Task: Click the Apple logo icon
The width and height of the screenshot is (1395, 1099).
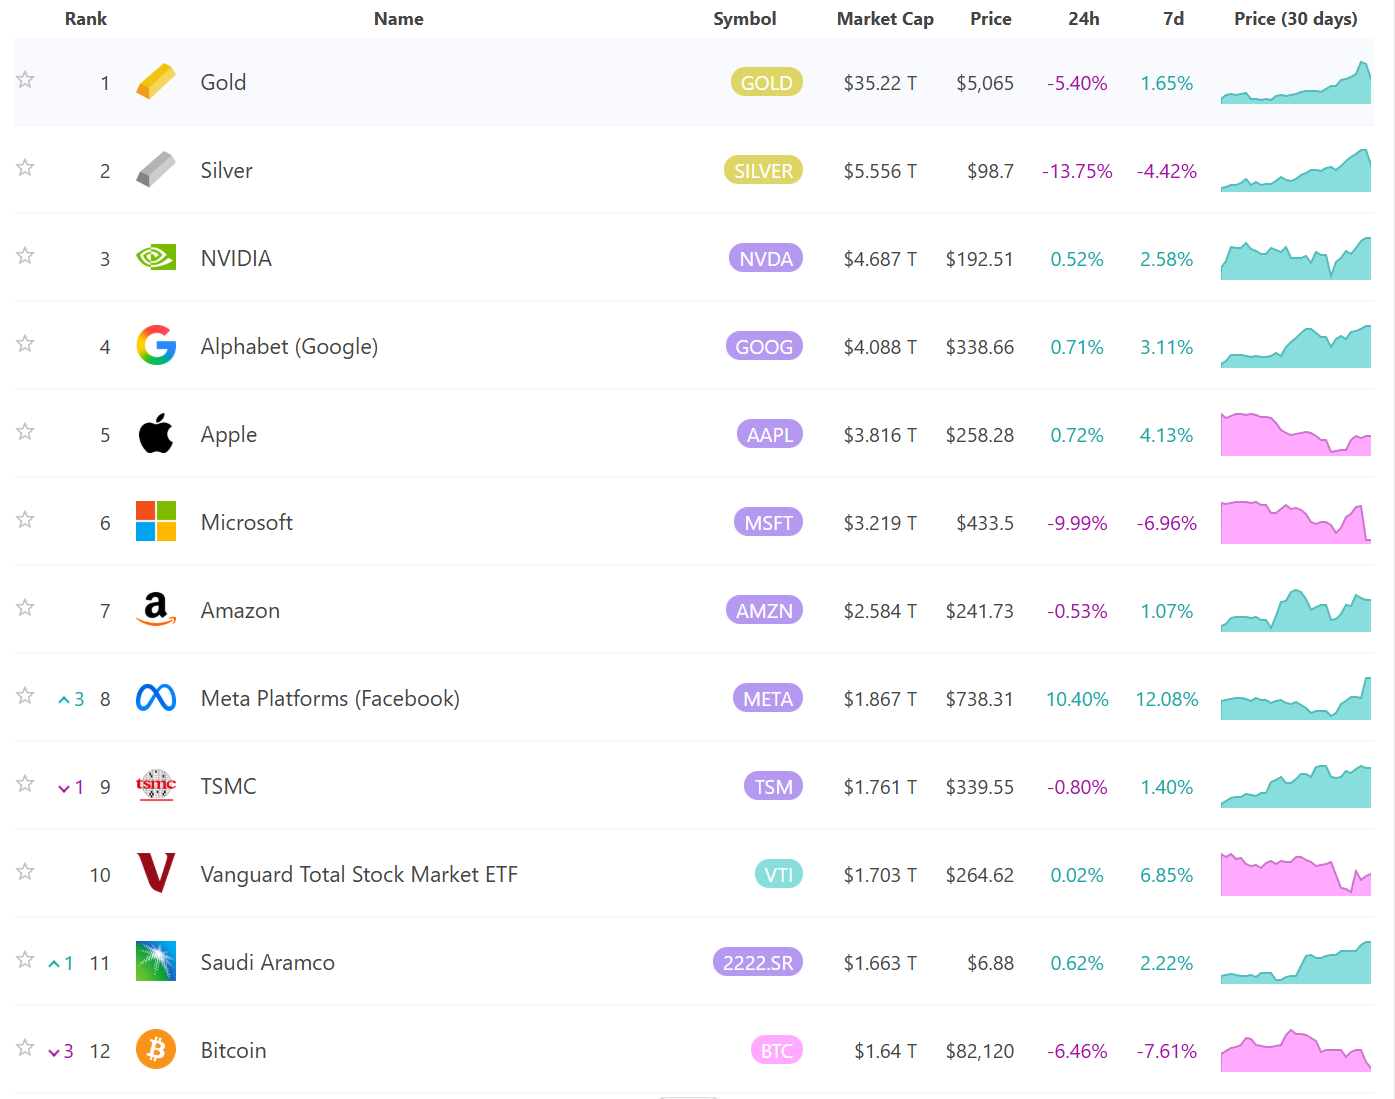Action: pyautogui.click(x=156, y=434)
